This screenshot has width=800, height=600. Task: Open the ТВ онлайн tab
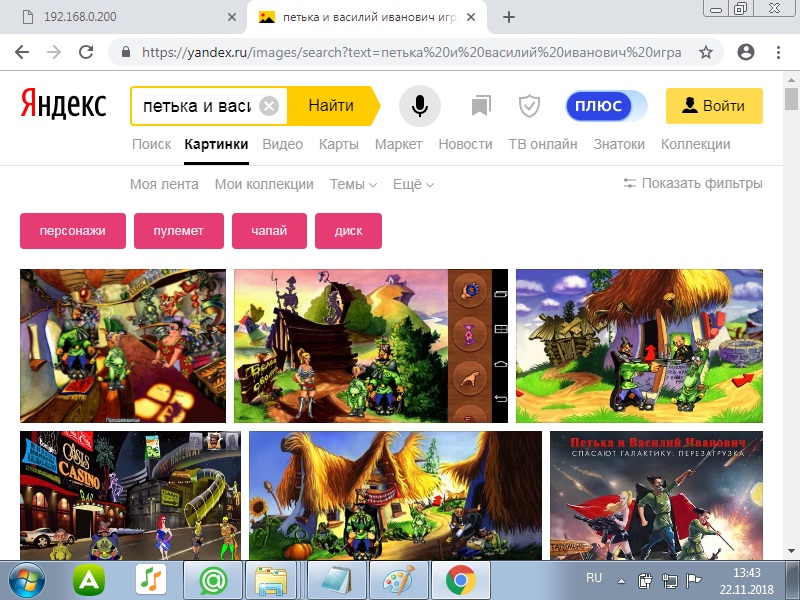pos(543,144)
